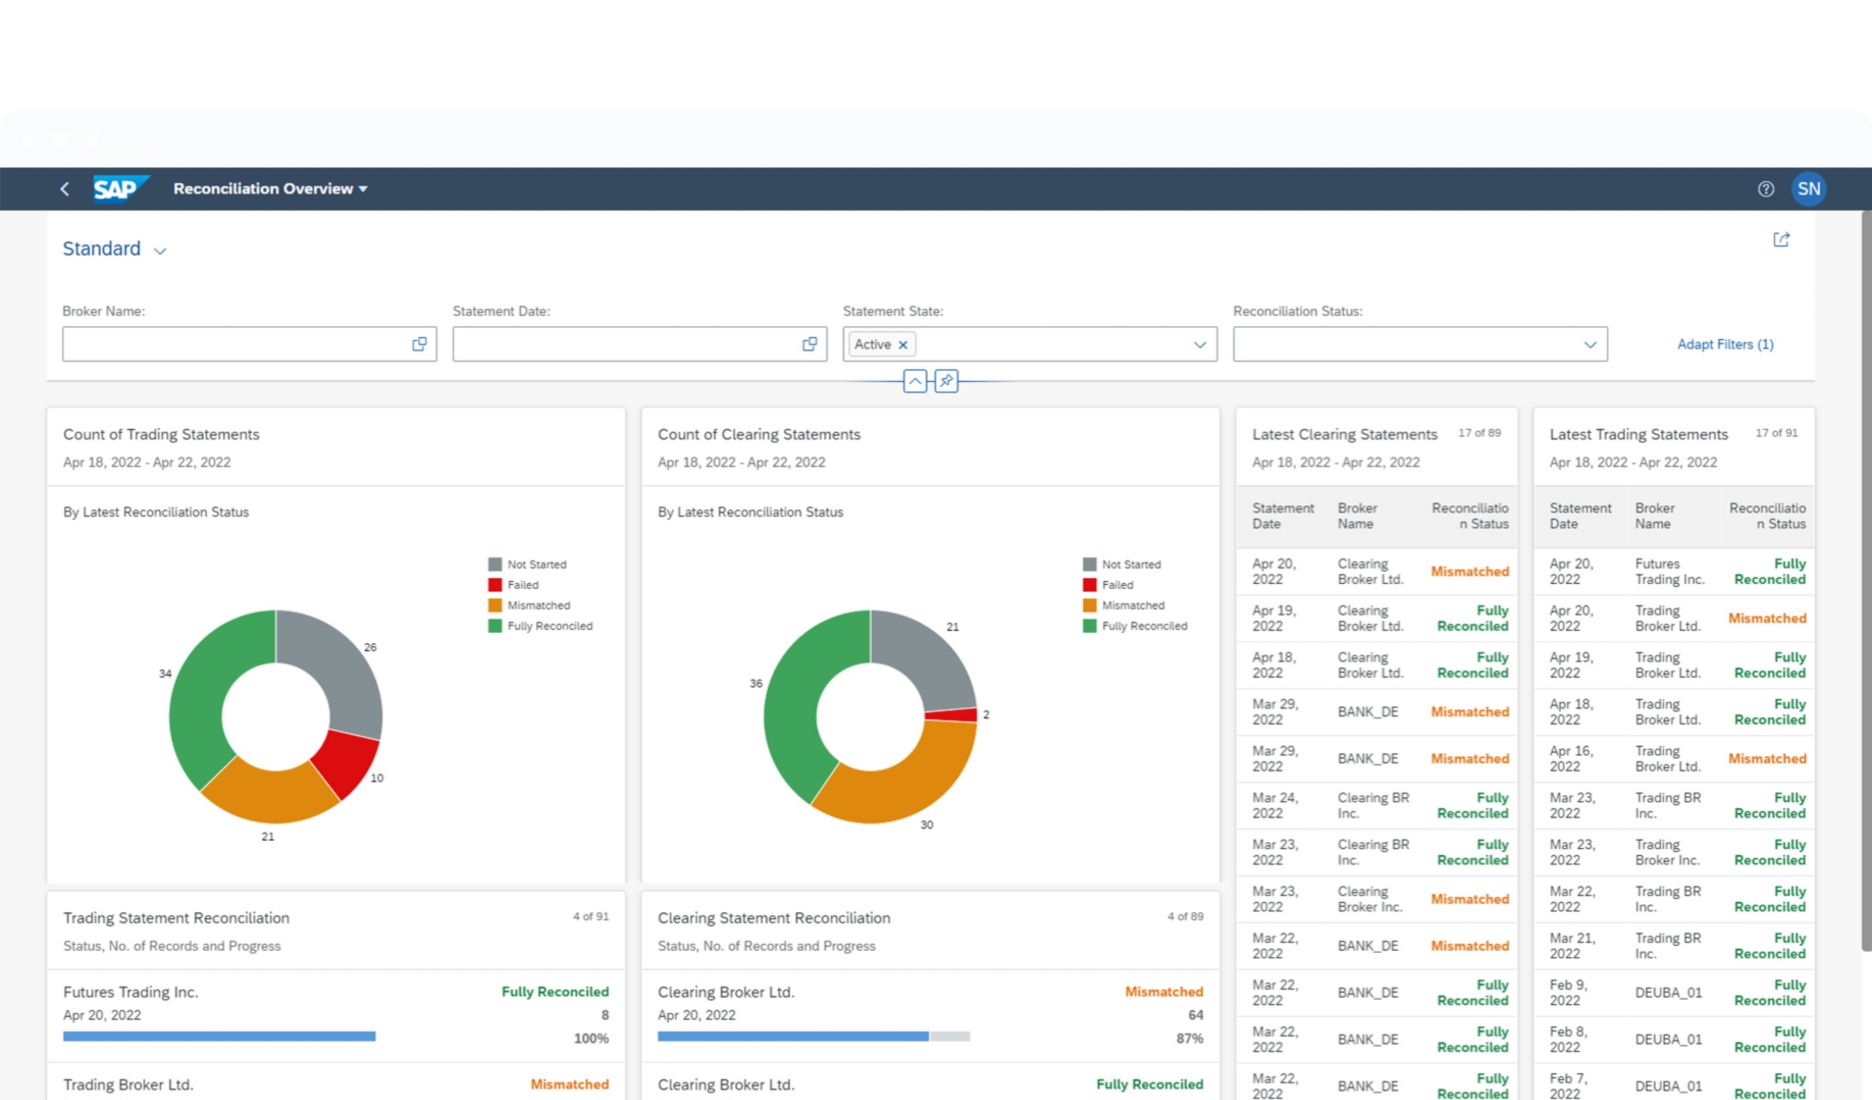Viewport: 1872px width, 1100px height.
Task: Open the SN user profile avatar
Action: 1808,189
